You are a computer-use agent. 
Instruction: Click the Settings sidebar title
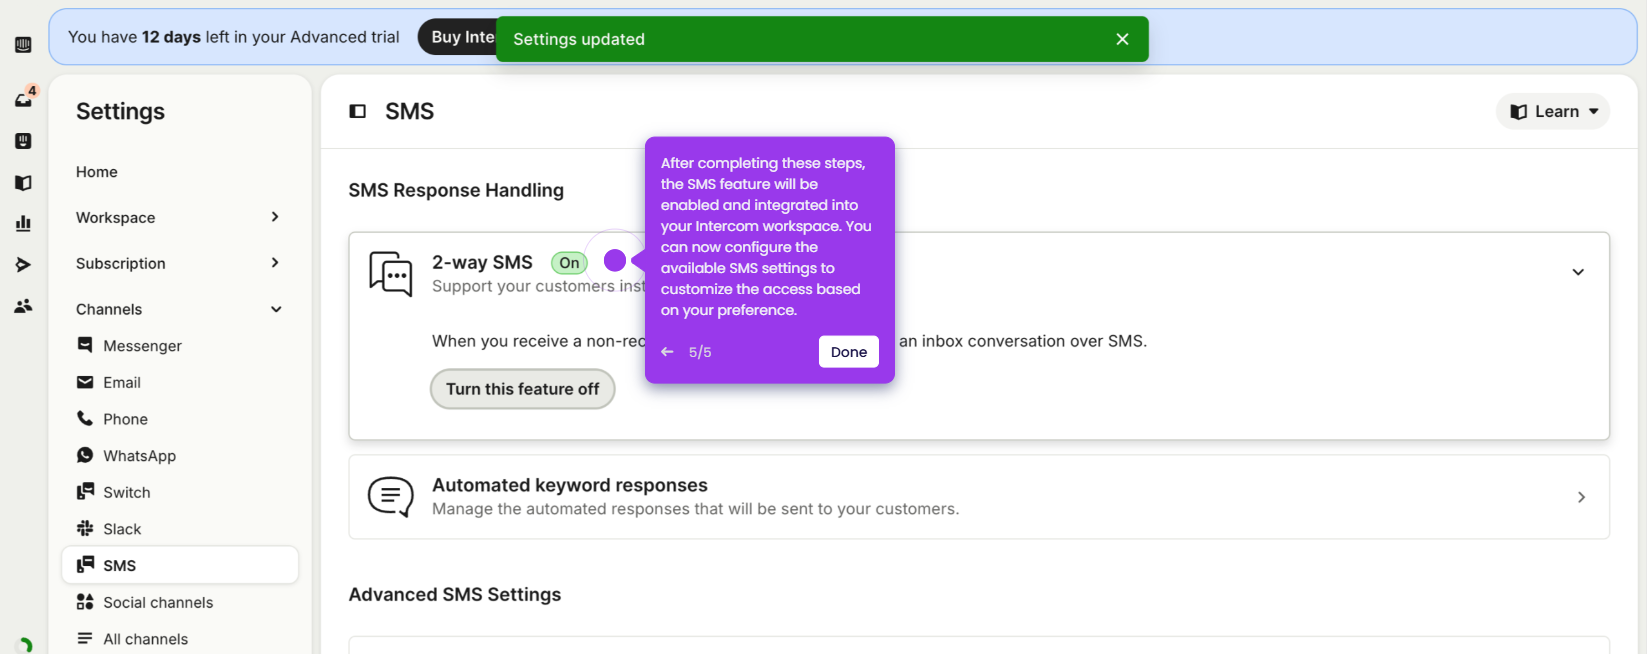(x=120, y=111)
